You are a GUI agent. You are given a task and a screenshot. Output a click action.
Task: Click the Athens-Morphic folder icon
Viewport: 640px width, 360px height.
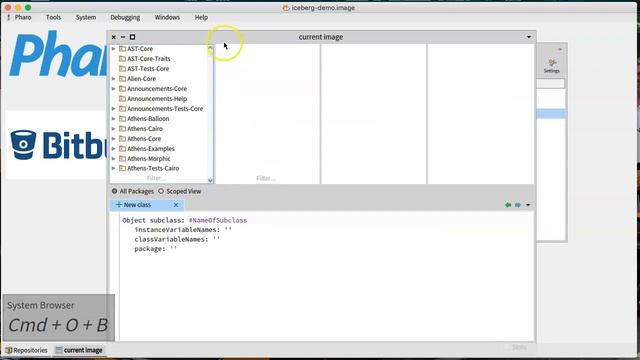click(122, 158)
